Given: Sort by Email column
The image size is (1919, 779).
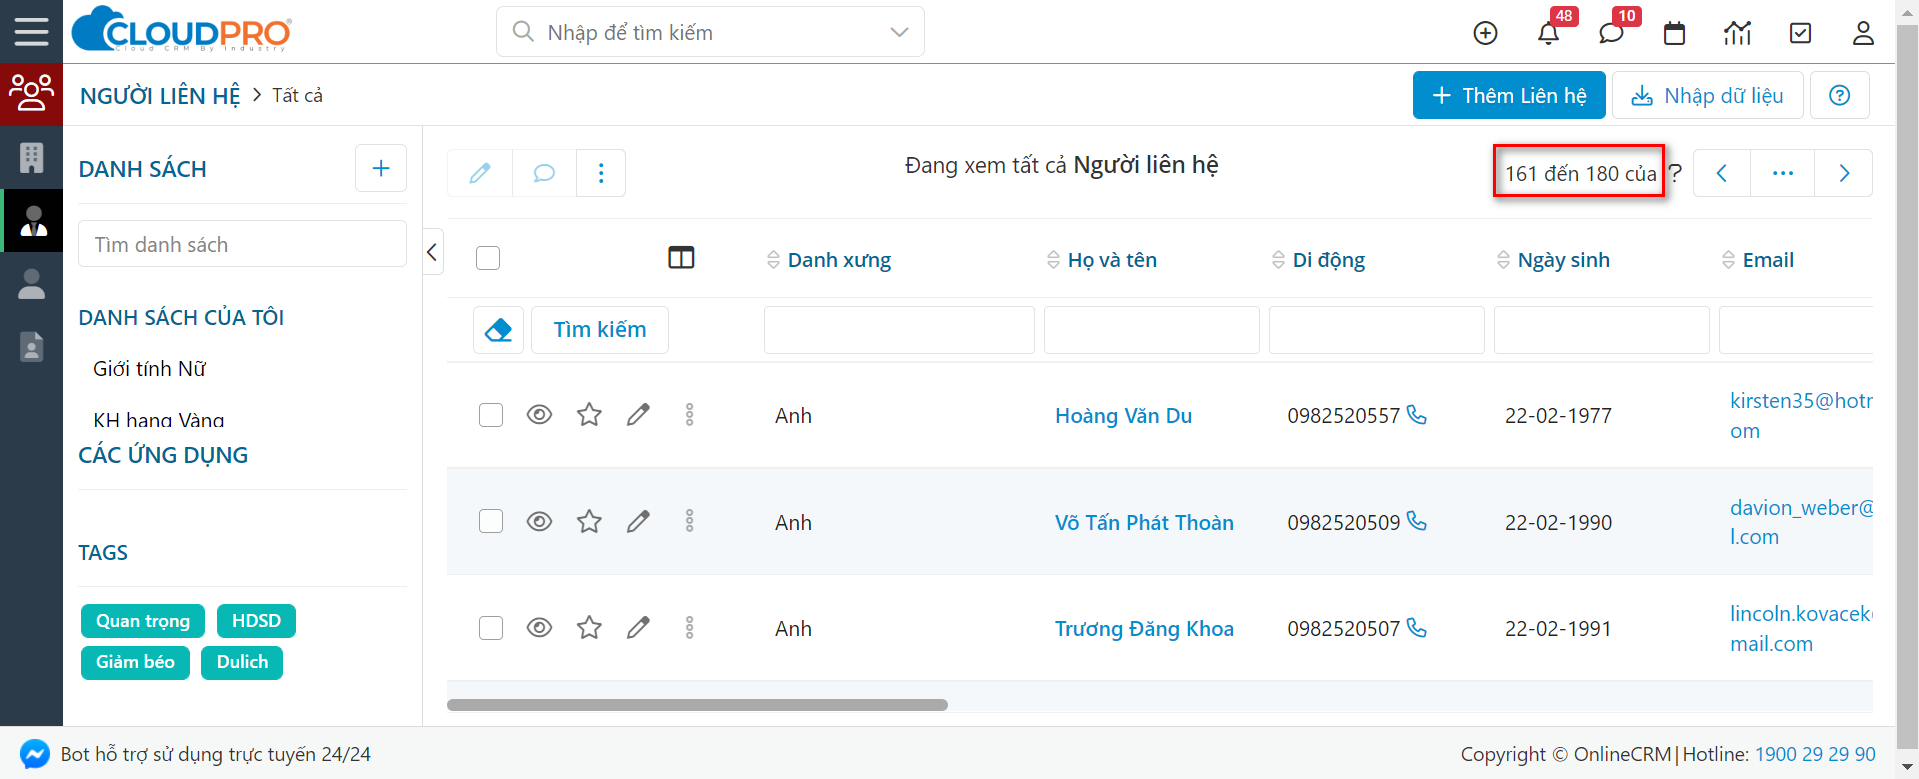Looking at the screenshot, I should tap(1757, 260).
